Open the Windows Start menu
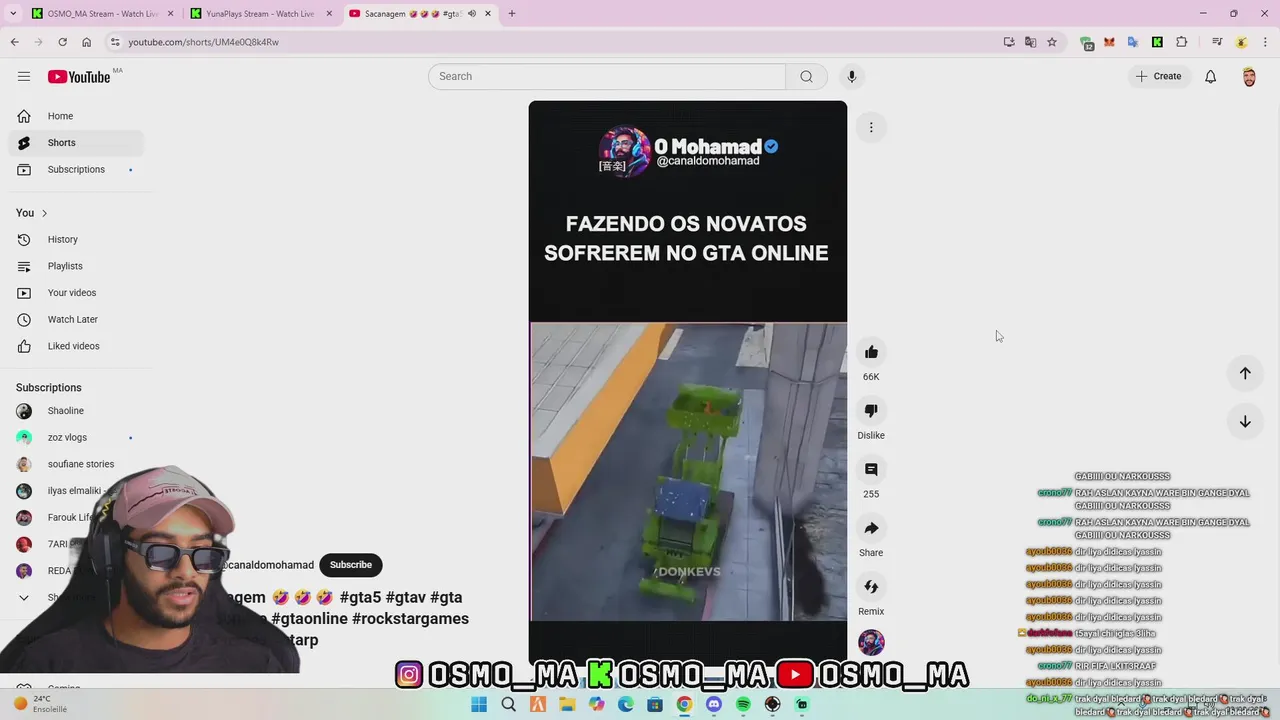 [x=479, y=705]
